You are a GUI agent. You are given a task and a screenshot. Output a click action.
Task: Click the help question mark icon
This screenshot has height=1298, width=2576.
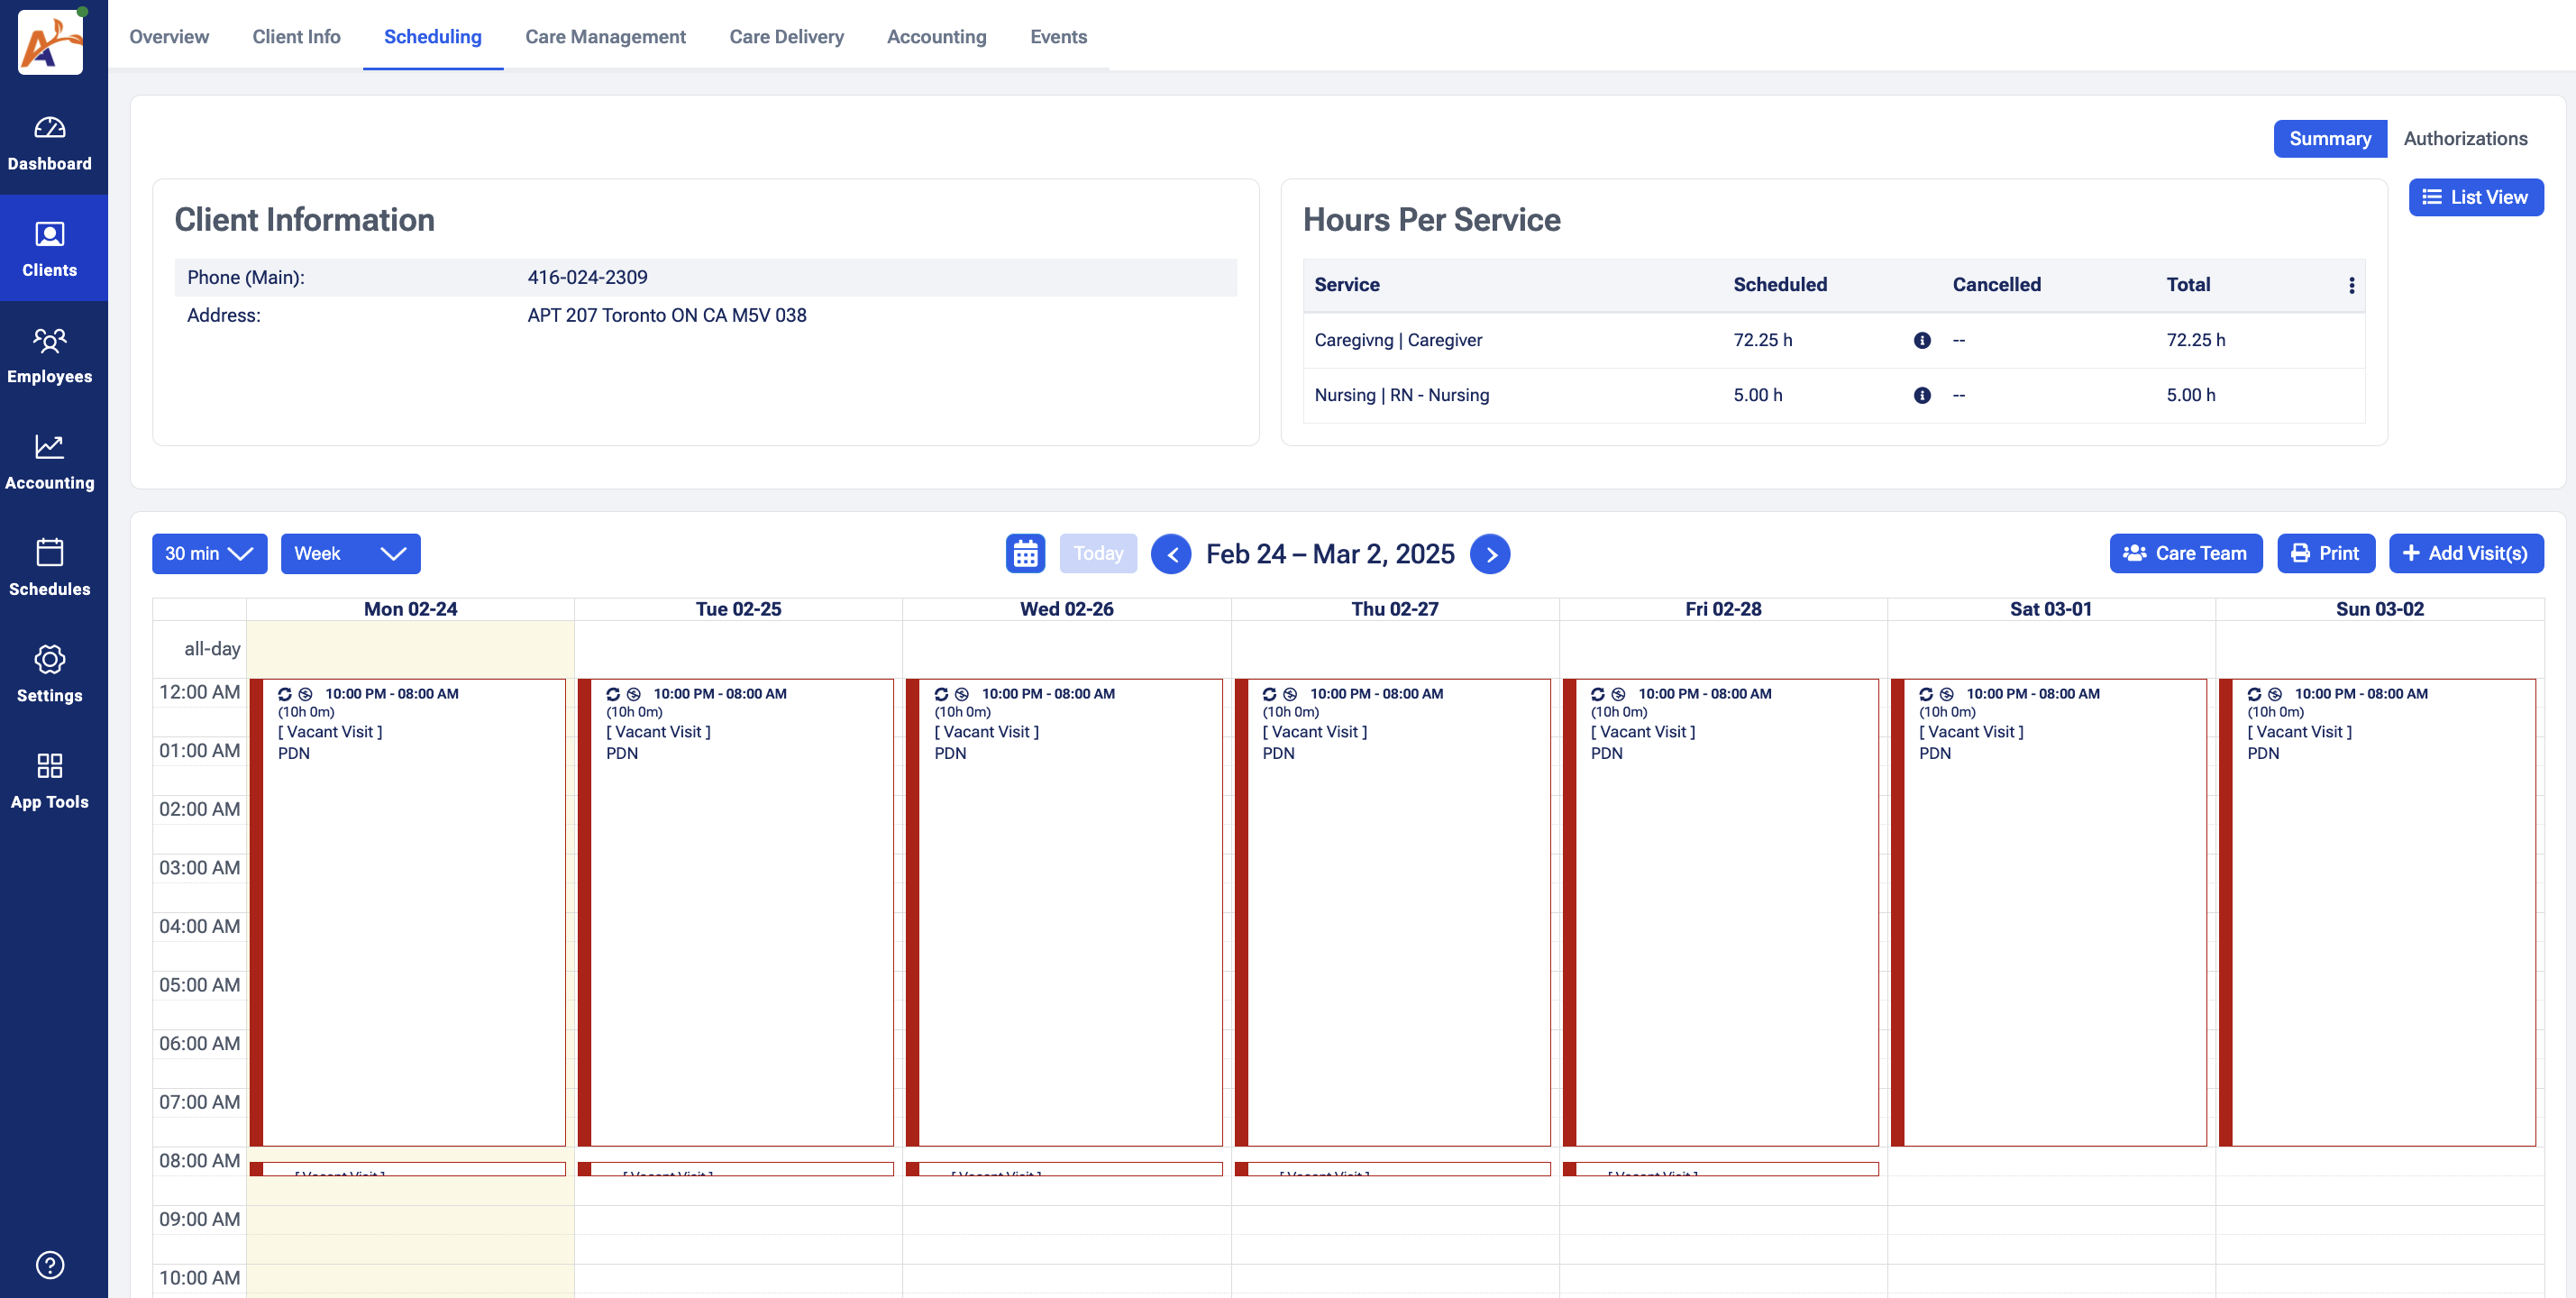pos(49,1265)
